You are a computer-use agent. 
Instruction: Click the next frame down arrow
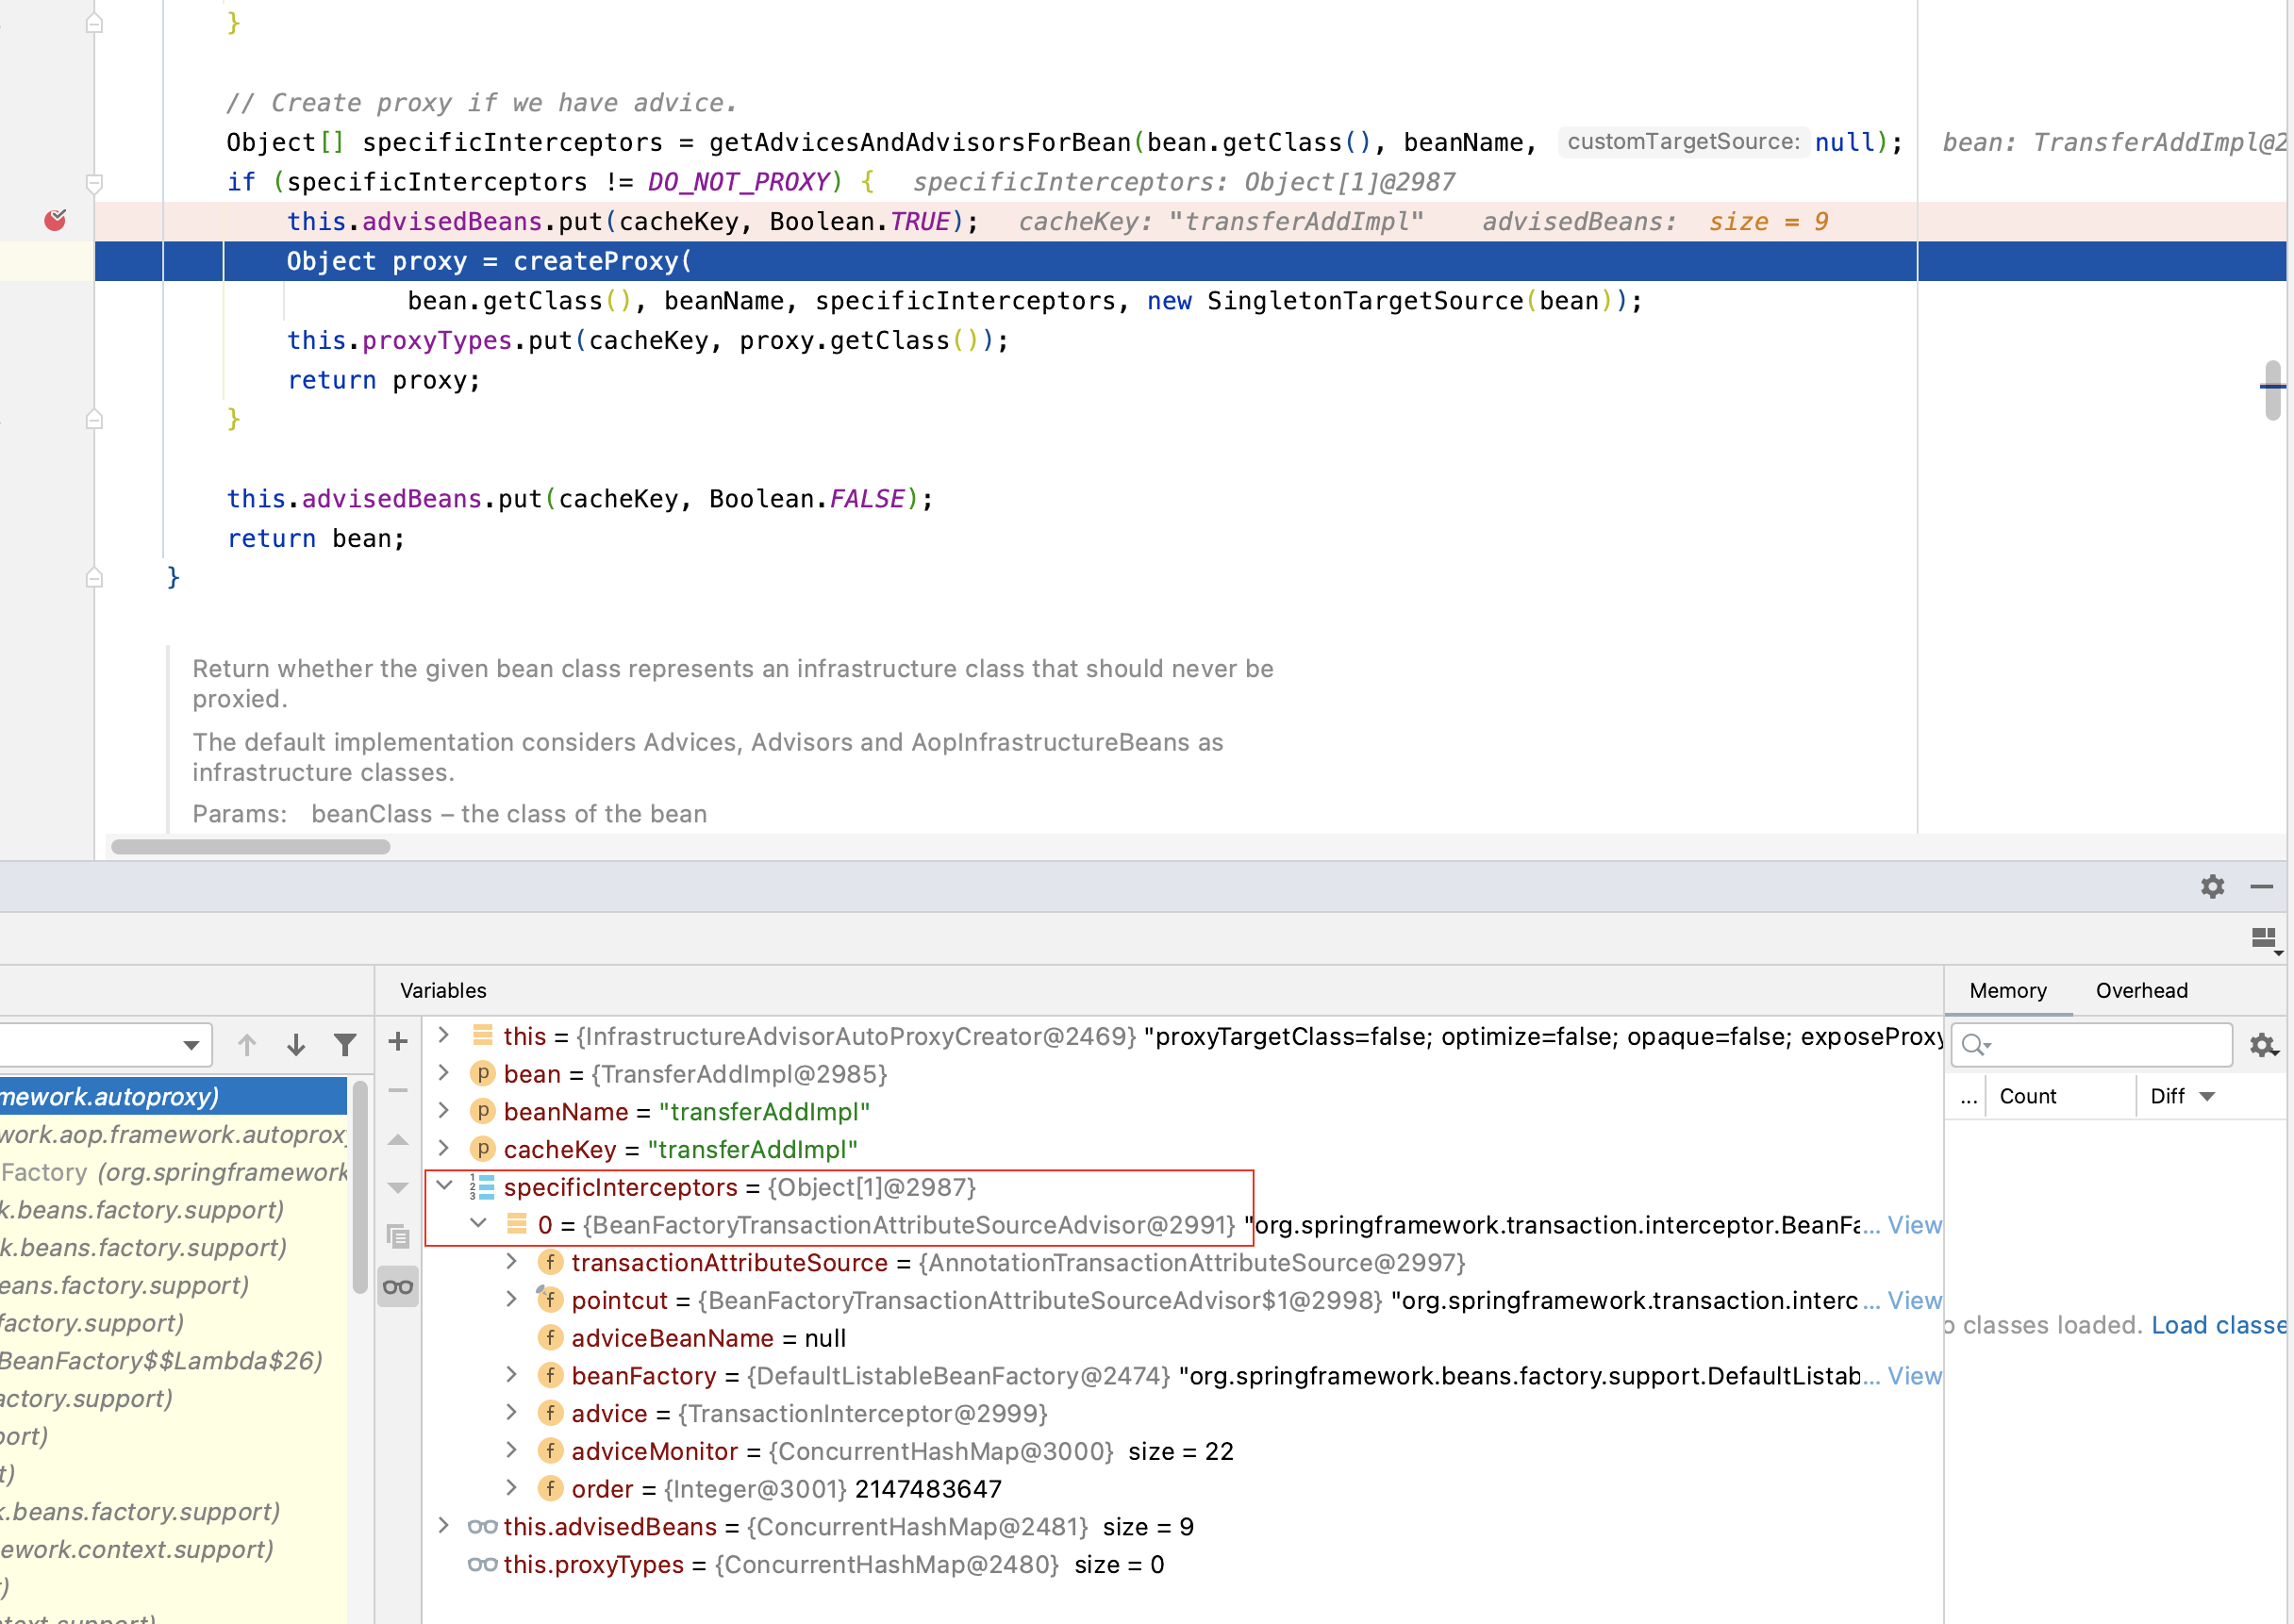click(296, 1045)
